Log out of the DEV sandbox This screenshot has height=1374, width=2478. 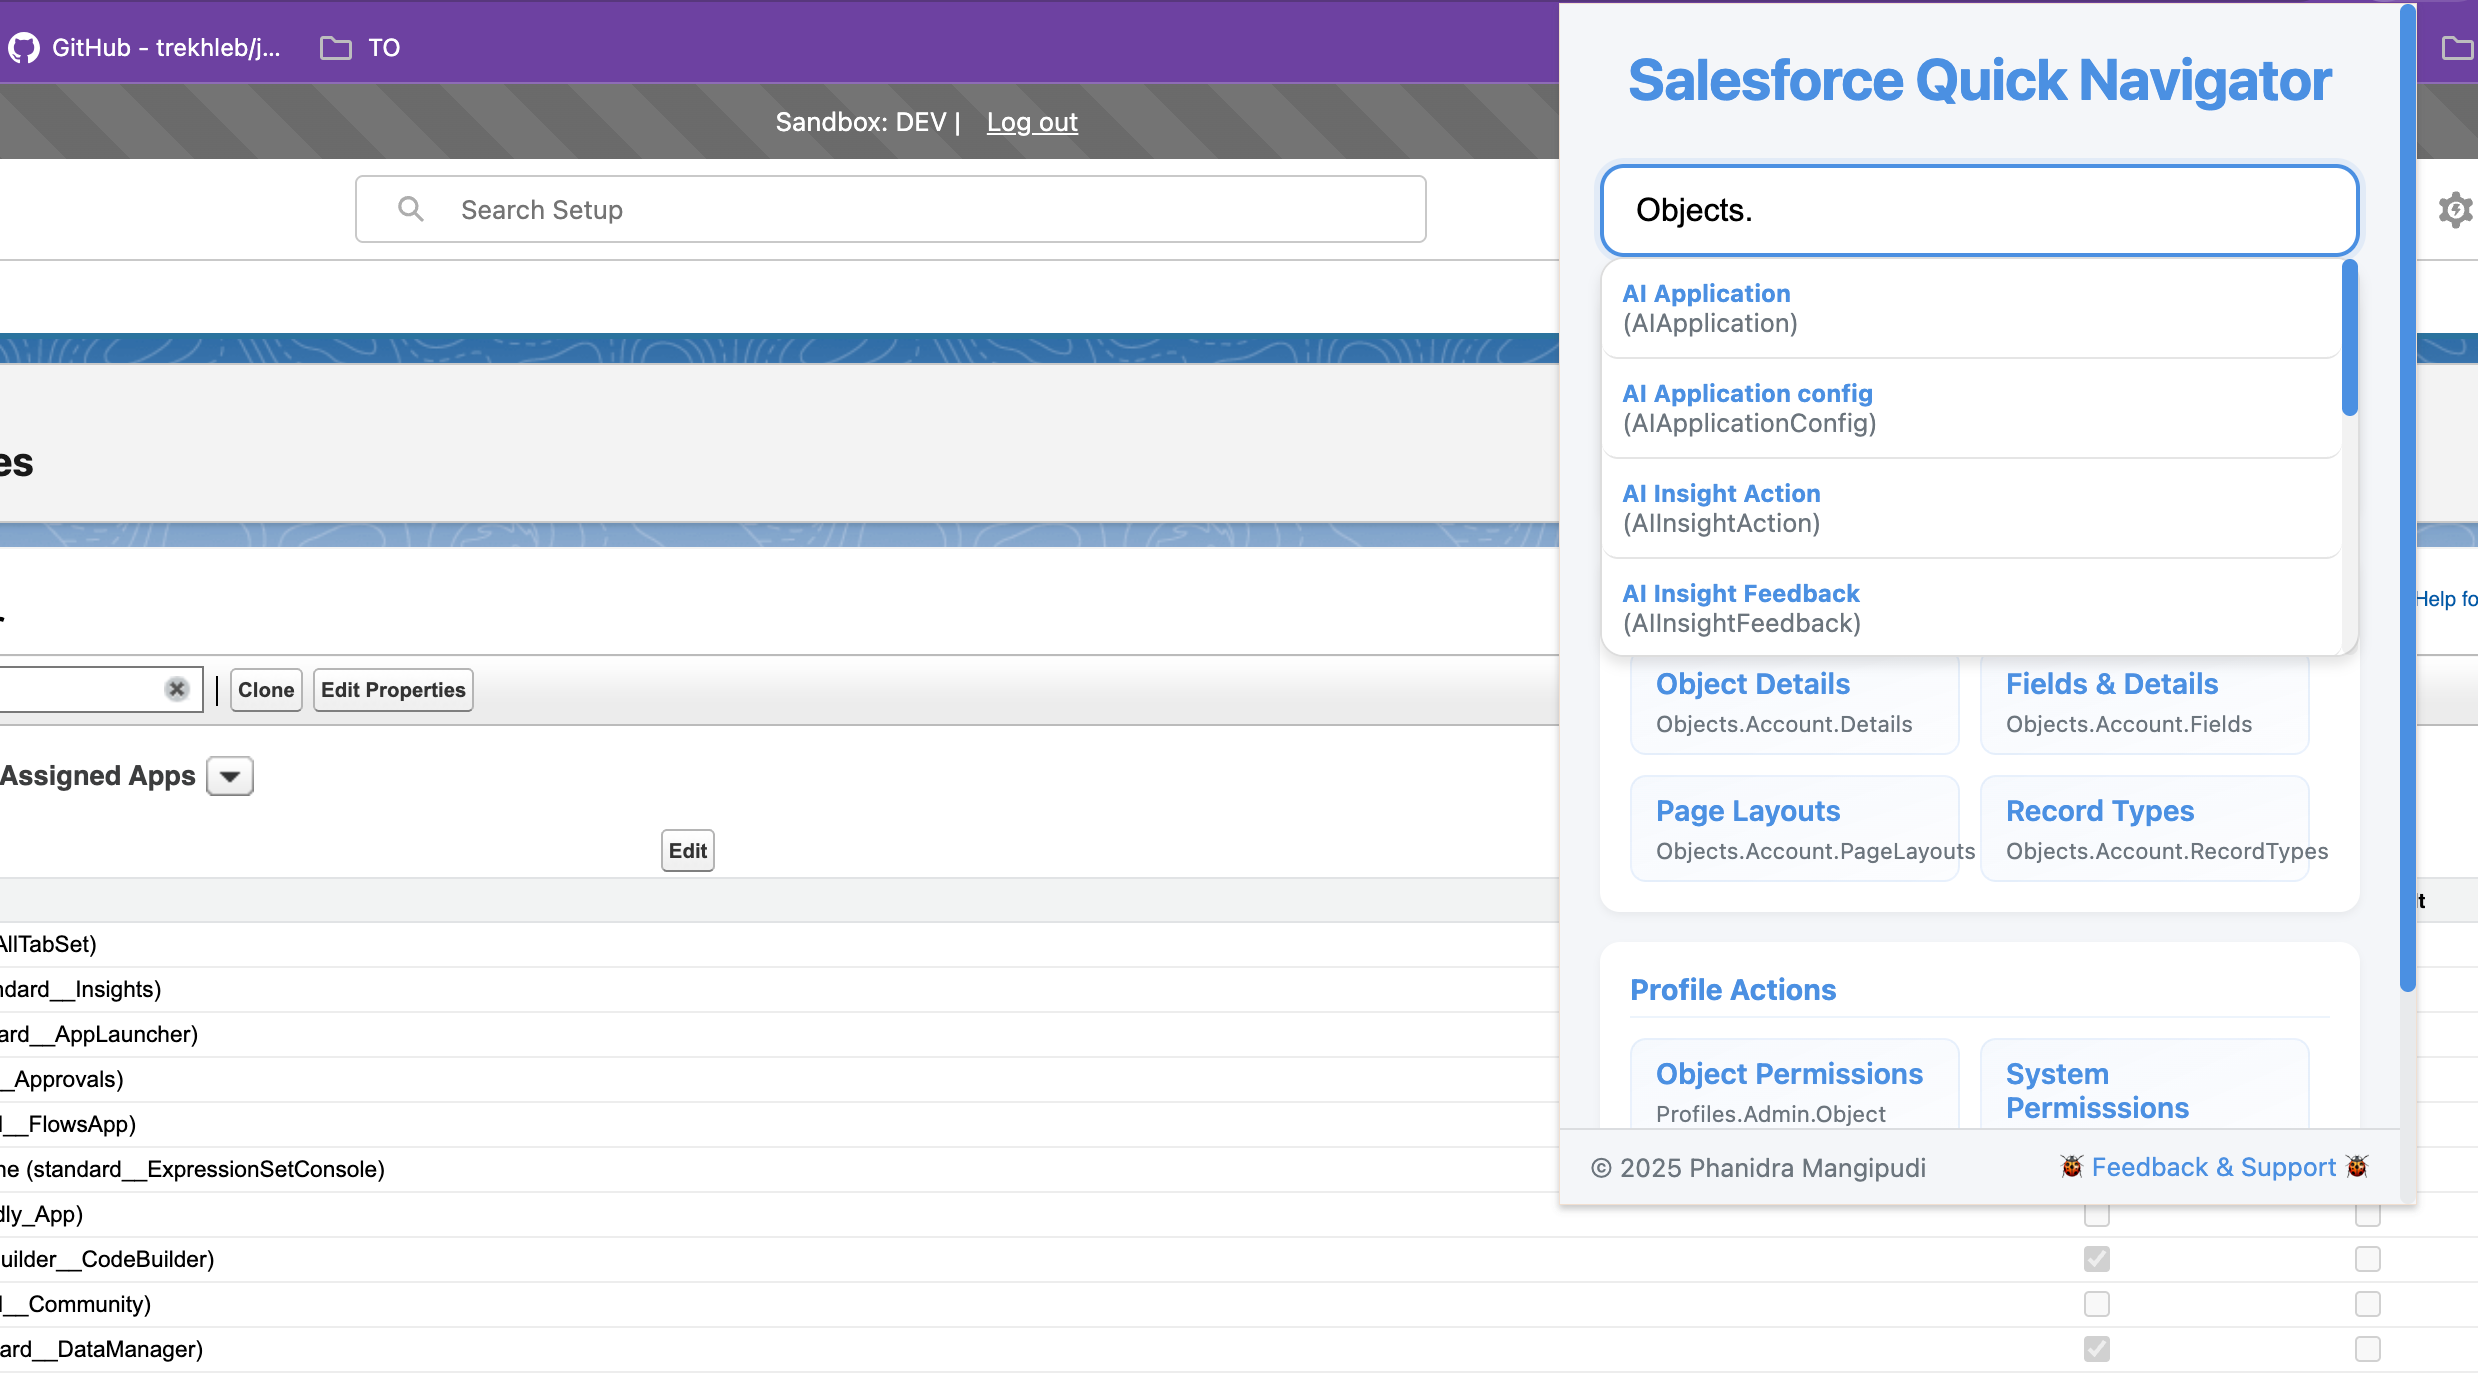point(1032,122)
